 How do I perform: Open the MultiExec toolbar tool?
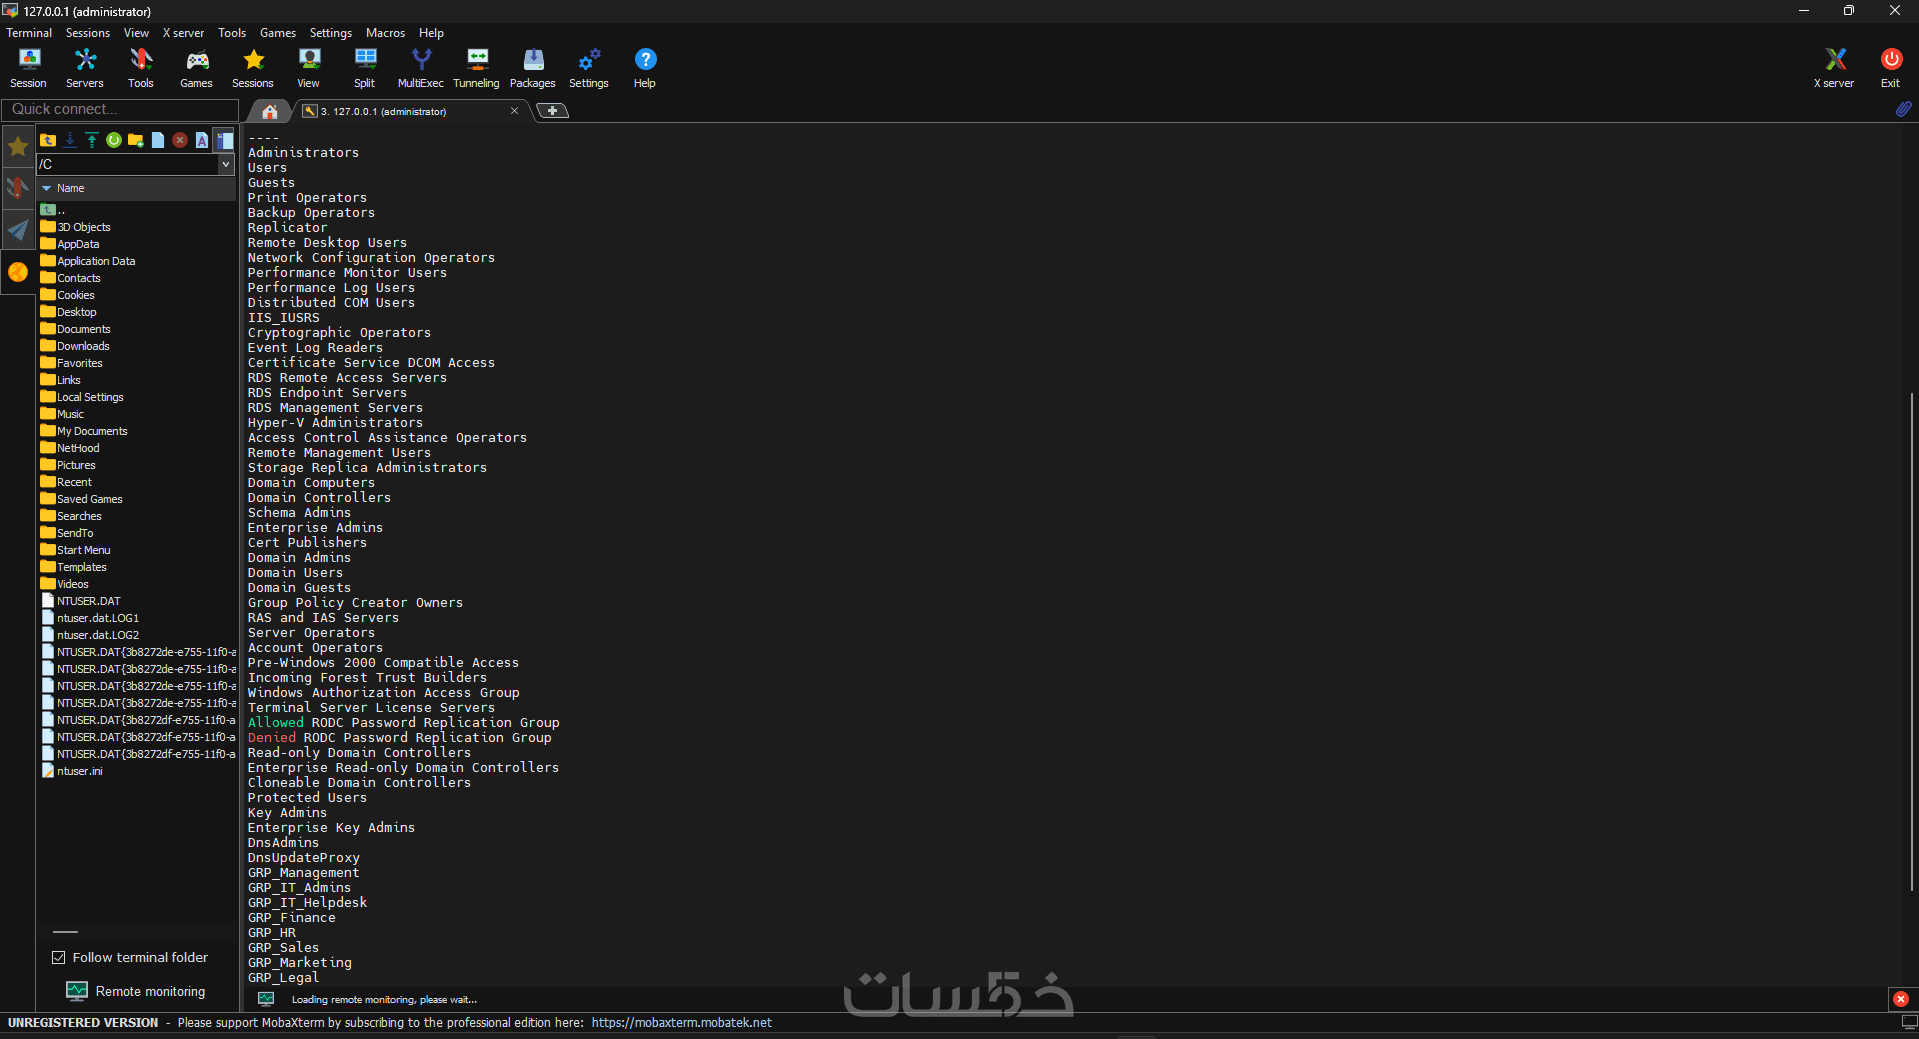[x=420, y=68]
